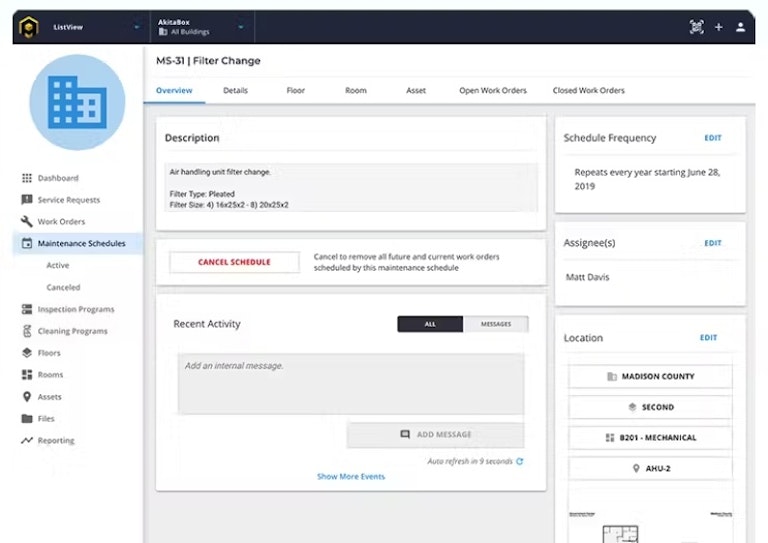Switch to the Overview tab

tap(174, 91)
